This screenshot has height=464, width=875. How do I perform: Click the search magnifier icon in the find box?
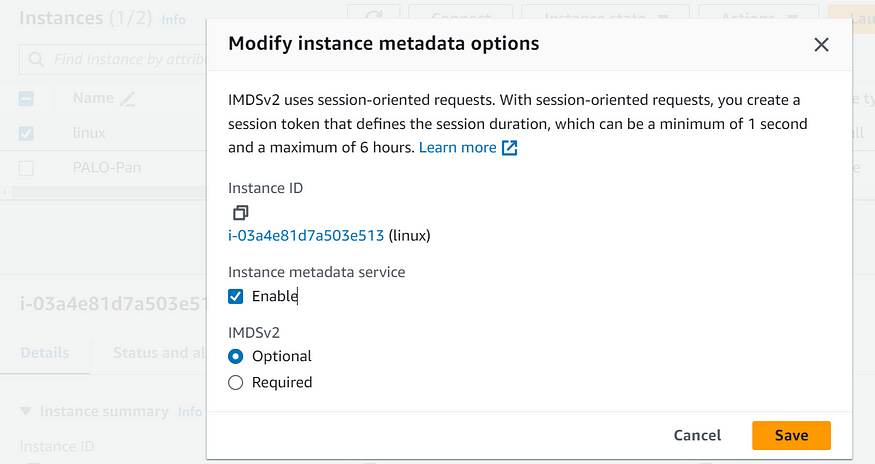[36, 59]
